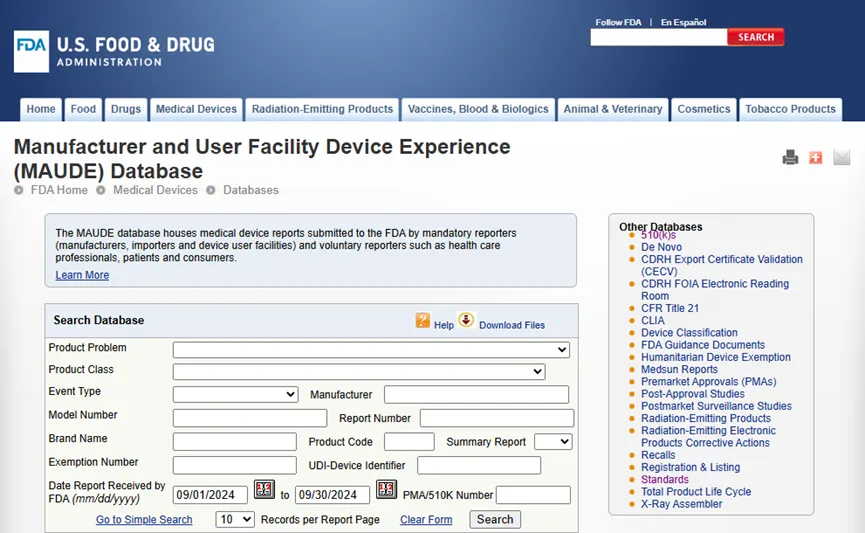Open the Radiation-Emitting Products tab
Viewport: 865px width, 533px height.
[323, 109]
